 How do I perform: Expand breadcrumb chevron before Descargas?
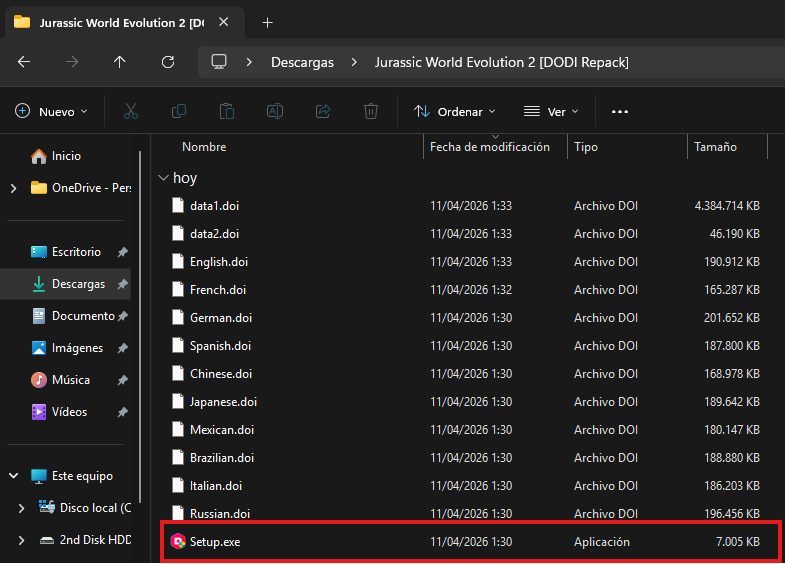(x=249, y=62)
